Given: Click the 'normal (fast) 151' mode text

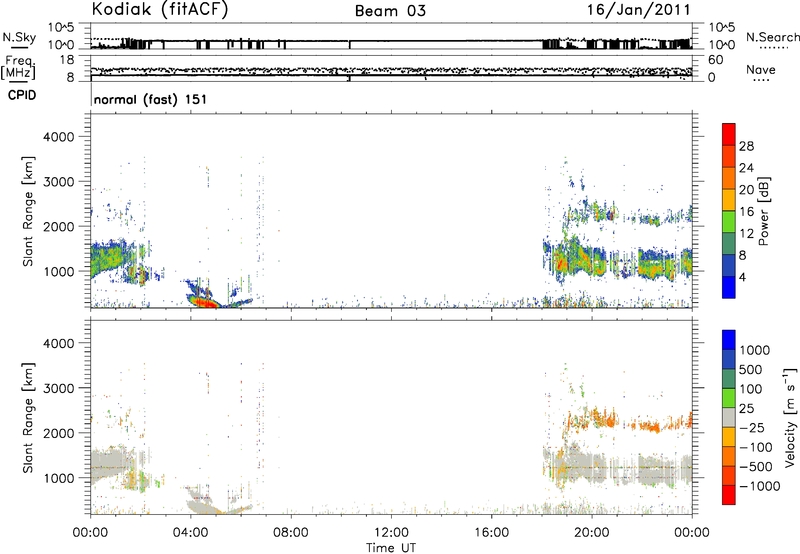Looking at the screenshot, I should click(151, 99).
